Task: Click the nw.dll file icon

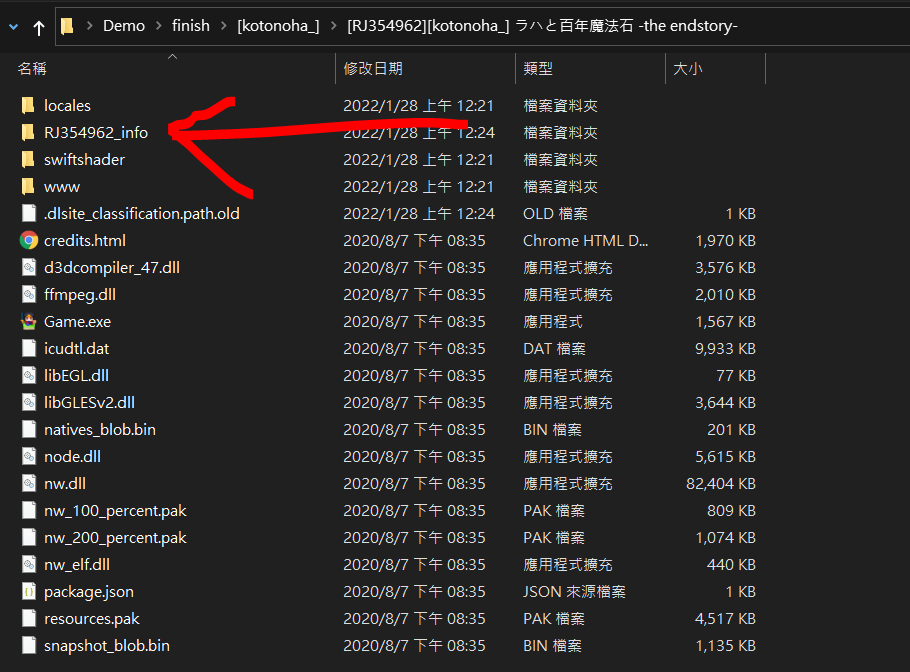Action: click(x=28, y=483)
